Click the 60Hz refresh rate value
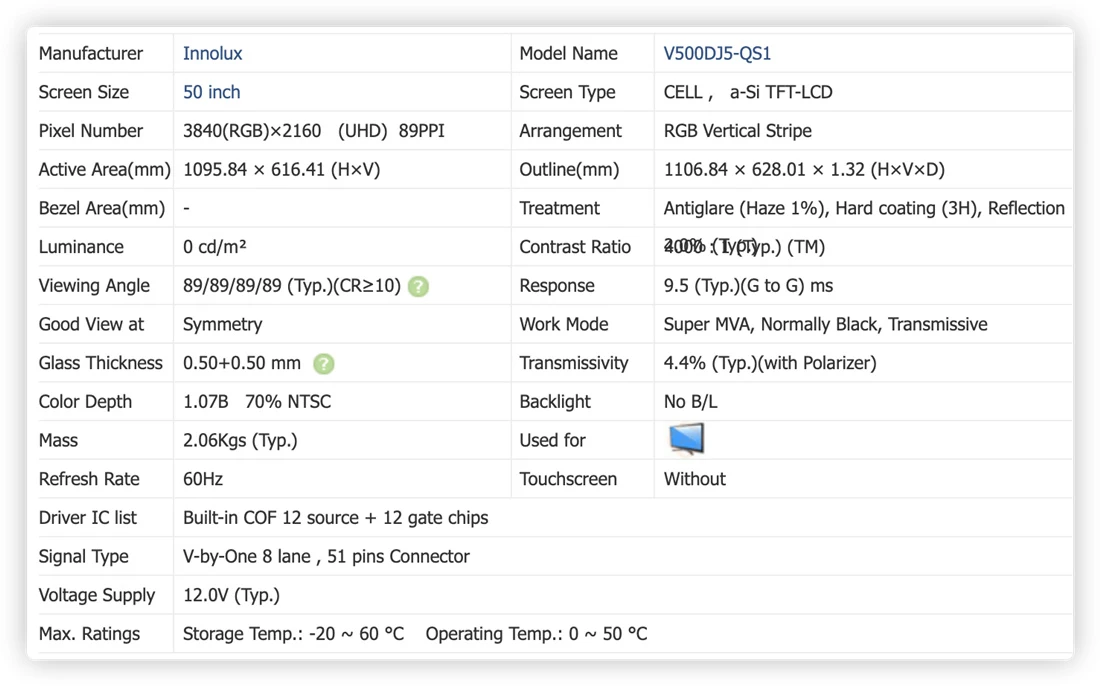The height and width of the screenshot is (686, 1100). pos(203,479)
